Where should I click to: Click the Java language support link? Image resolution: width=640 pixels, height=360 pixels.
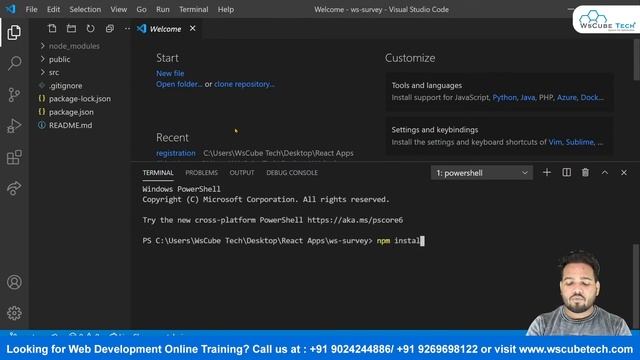(x=528, y=98)
